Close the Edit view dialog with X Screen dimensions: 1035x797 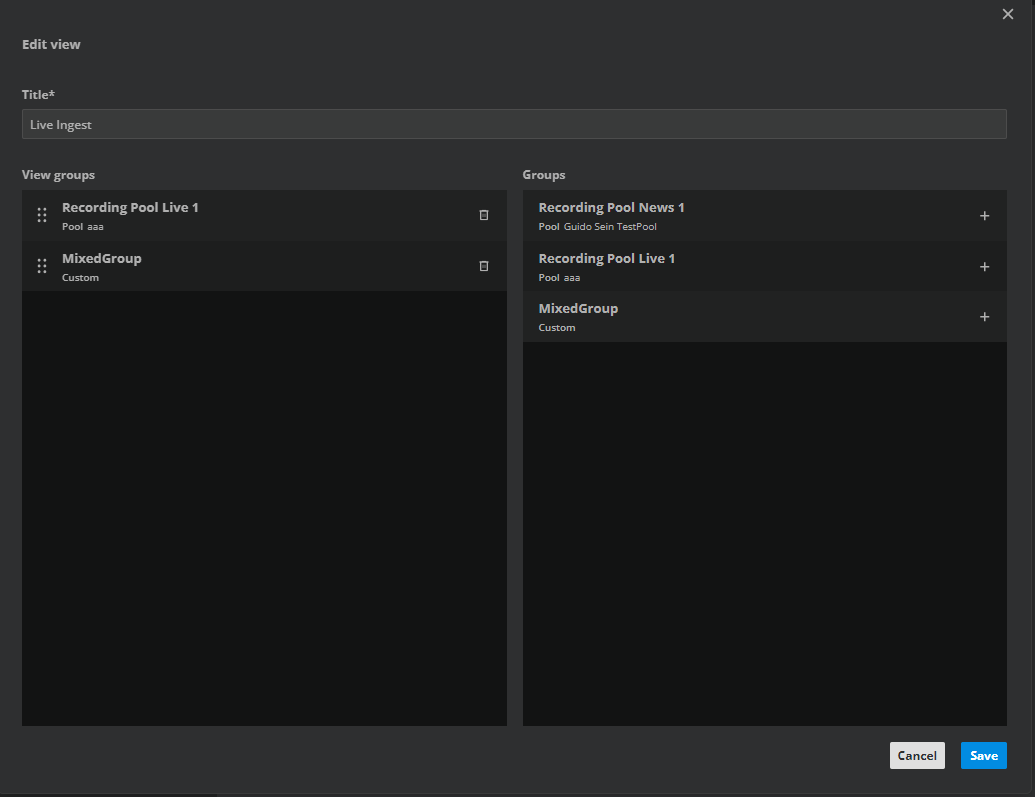point(1007,13)
